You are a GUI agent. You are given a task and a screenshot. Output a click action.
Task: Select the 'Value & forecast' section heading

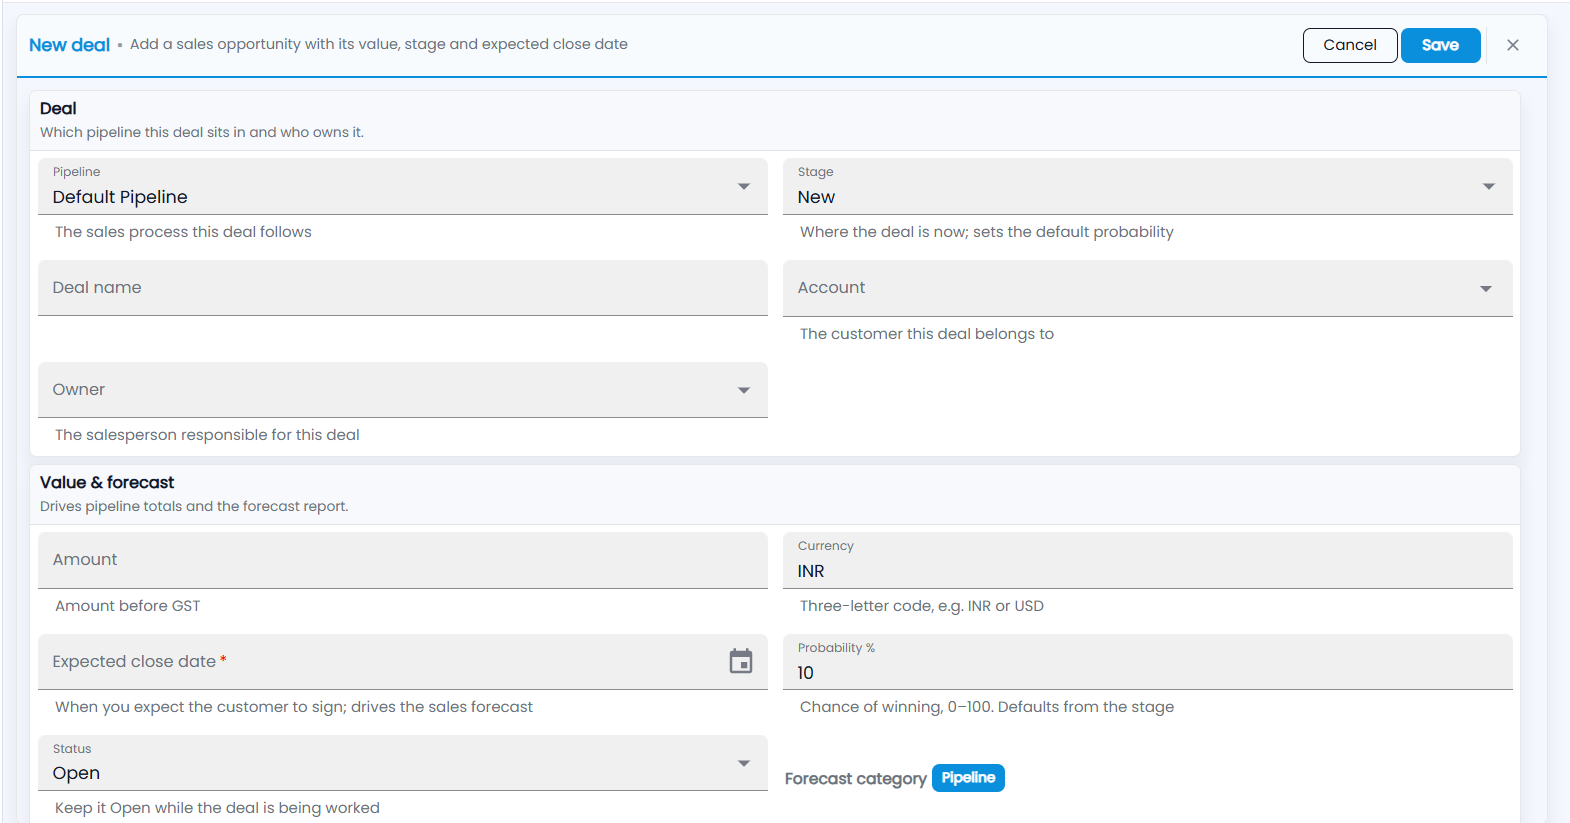(x=107, y=482)
